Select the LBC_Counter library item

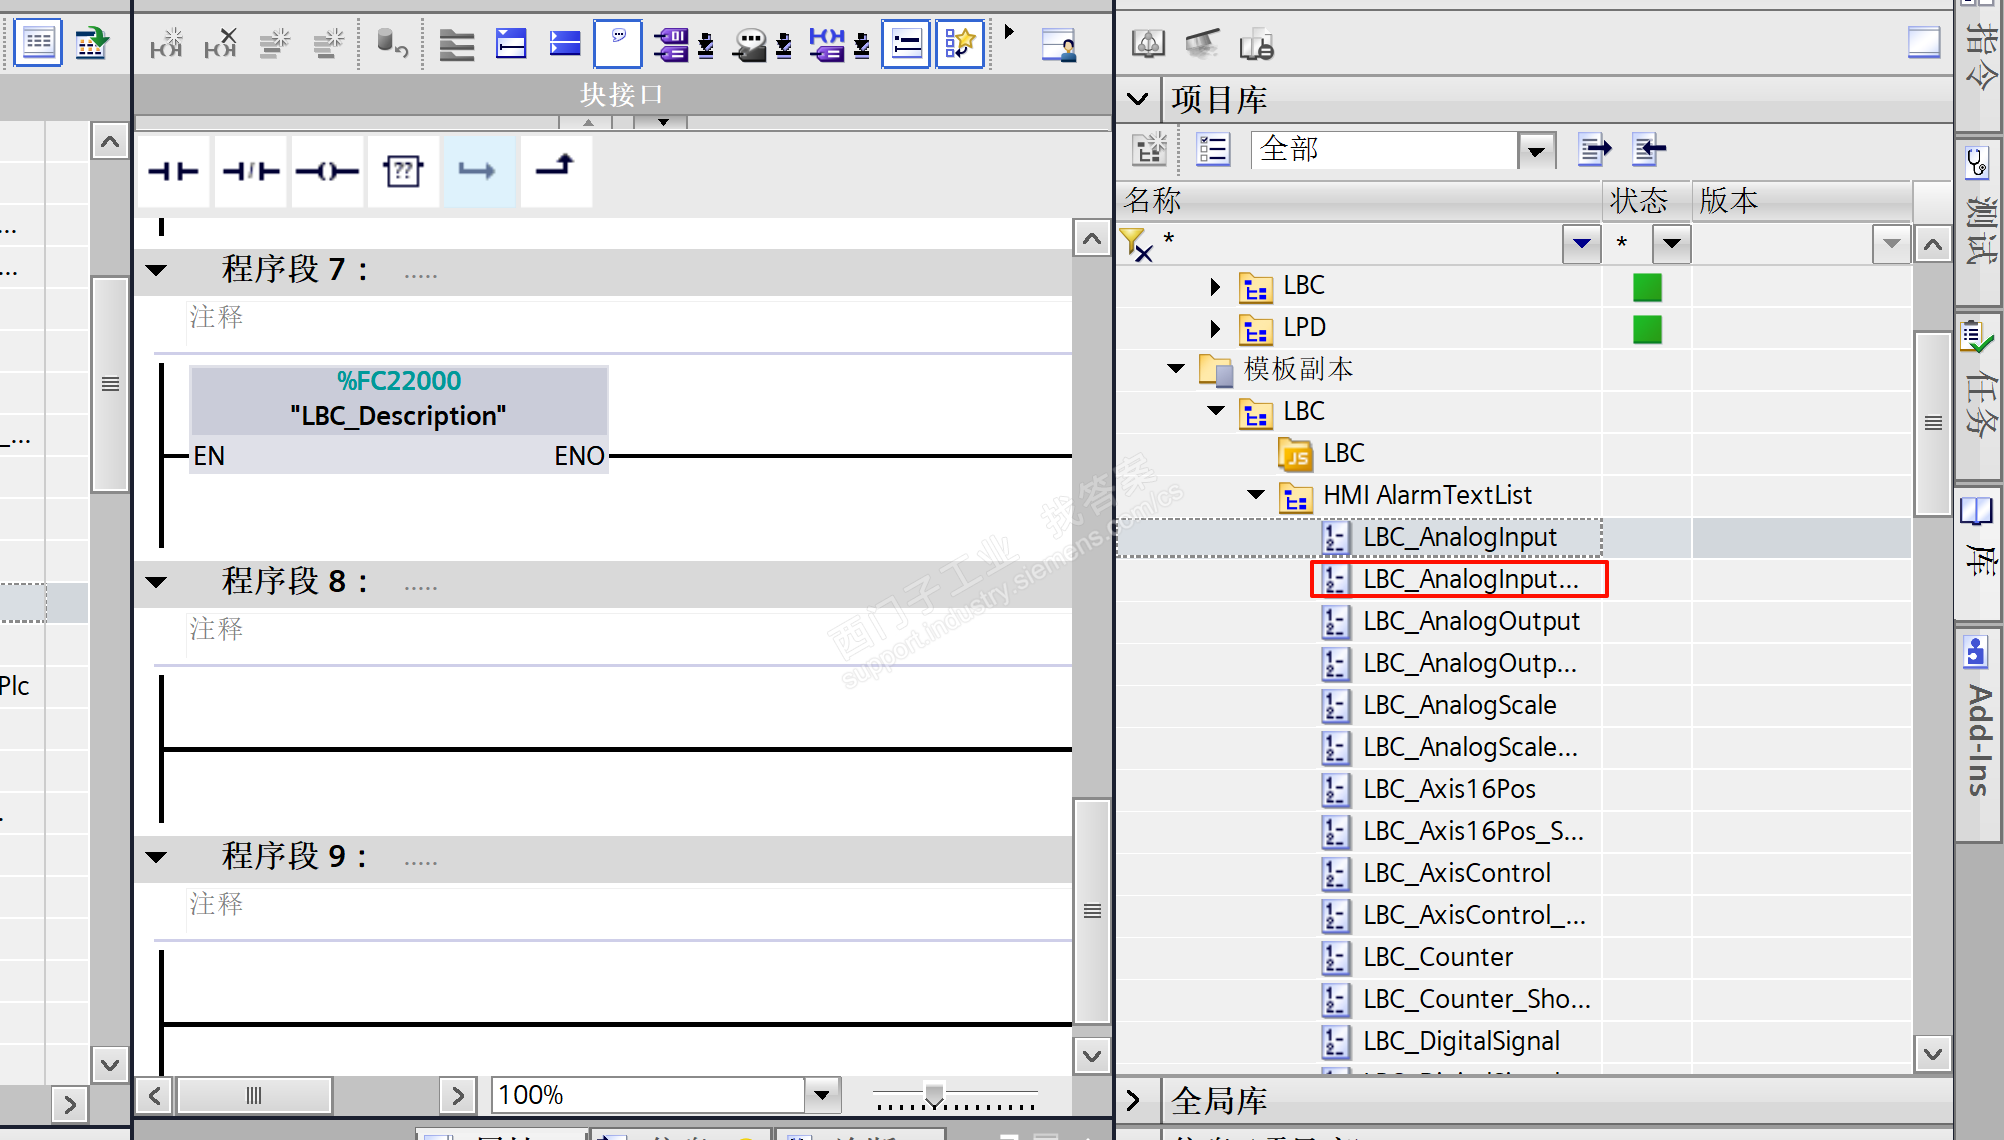point(1437,957)
